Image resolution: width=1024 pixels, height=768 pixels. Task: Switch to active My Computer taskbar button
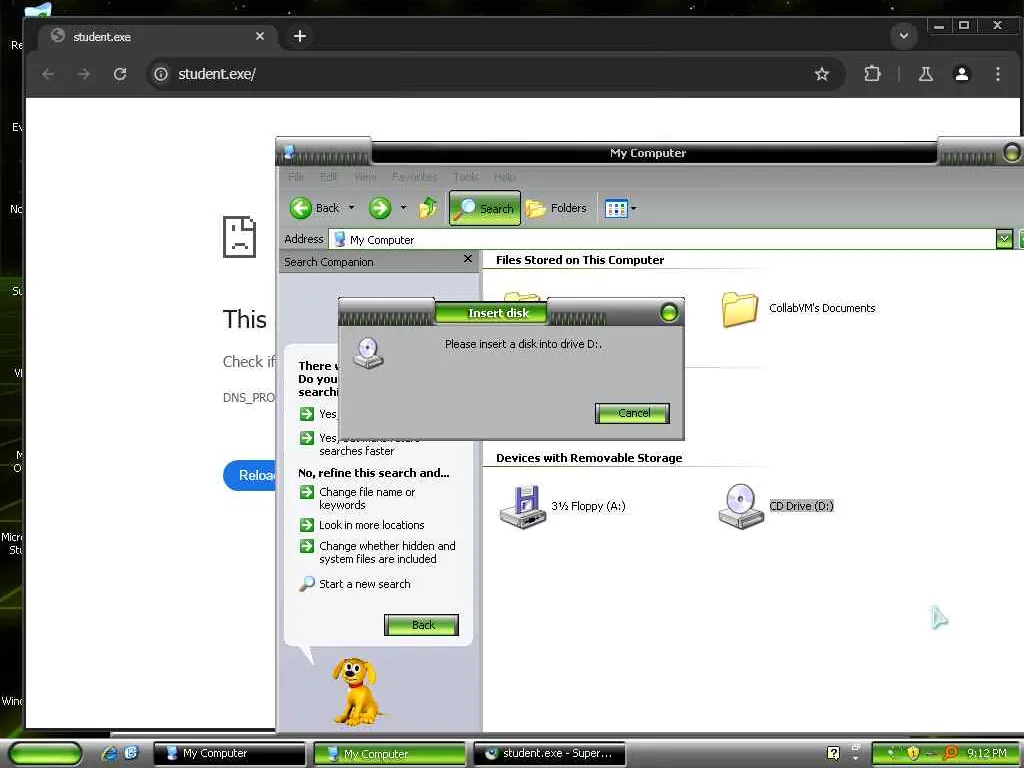[x=390, y=754]
